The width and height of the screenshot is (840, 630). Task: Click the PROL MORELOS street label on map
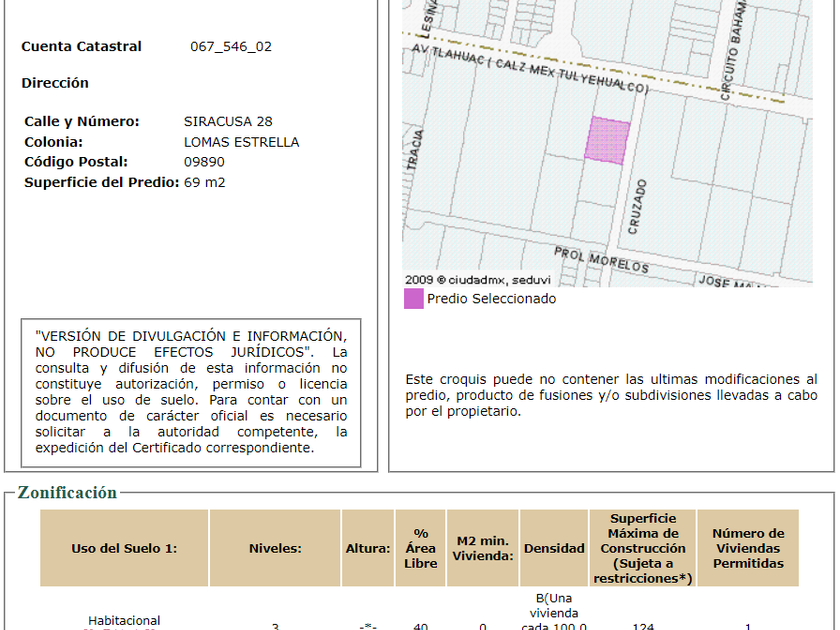pos(601,260)
